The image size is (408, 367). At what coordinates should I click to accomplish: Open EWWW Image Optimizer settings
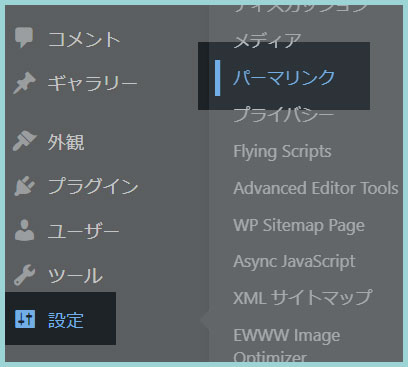click(x=287, y=346)
